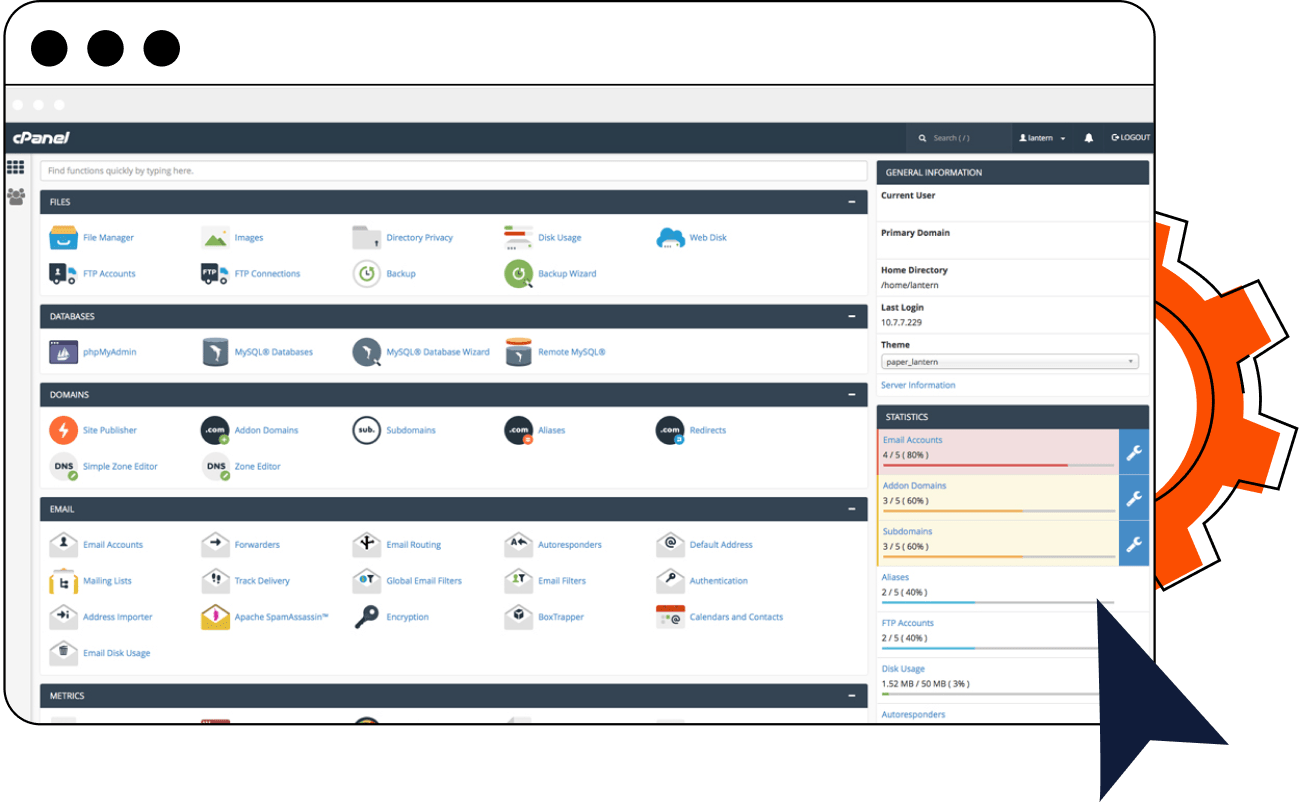
Task: Open the Images icon
Action: point(215,238)
